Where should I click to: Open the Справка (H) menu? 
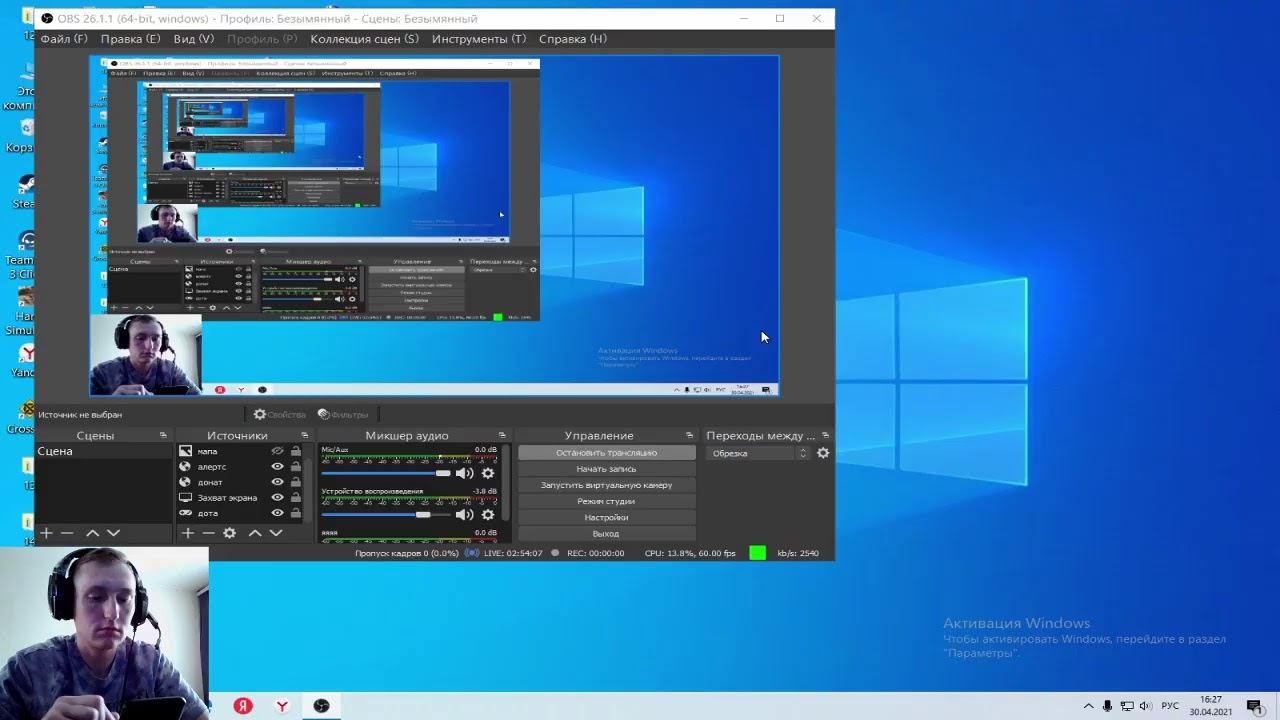coord(573,39)
